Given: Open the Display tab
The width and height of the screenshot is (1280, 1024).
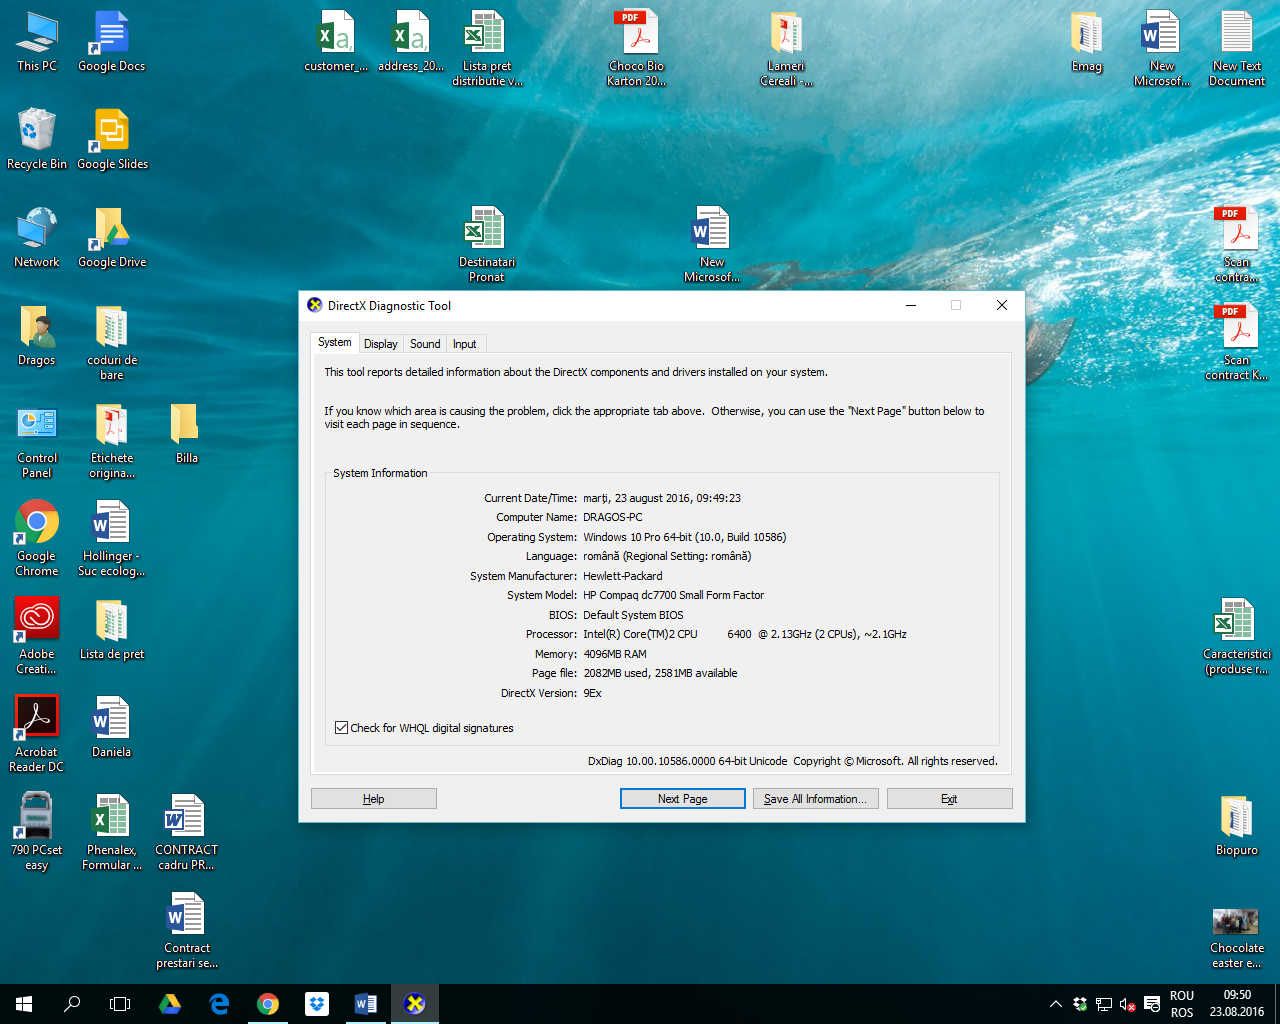Looking at the screenshot, I should (x=380, y=344).
